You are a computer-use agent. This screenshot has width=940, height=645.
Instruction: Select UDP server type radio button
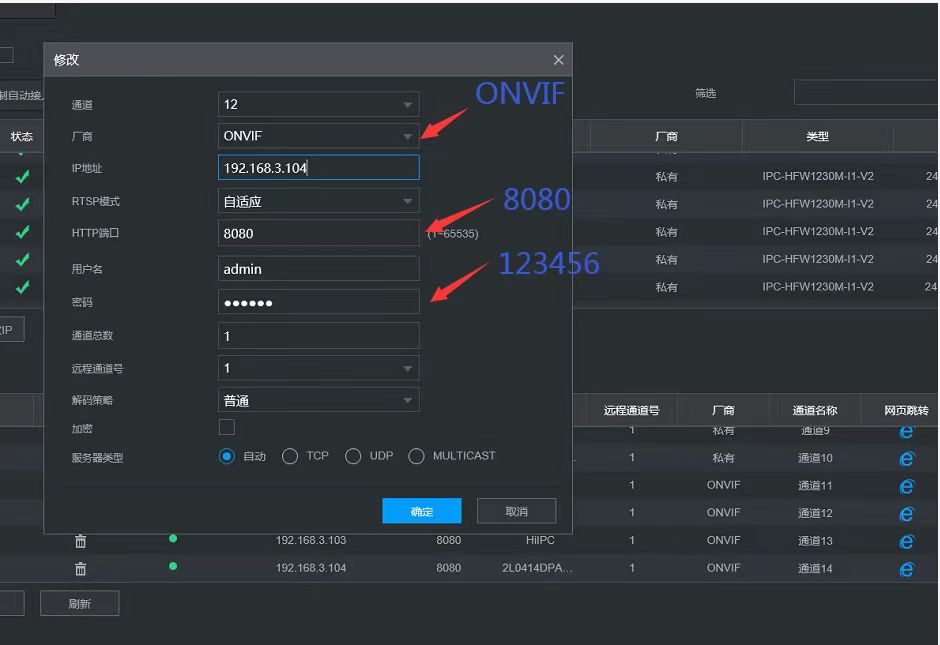point(353,456)
